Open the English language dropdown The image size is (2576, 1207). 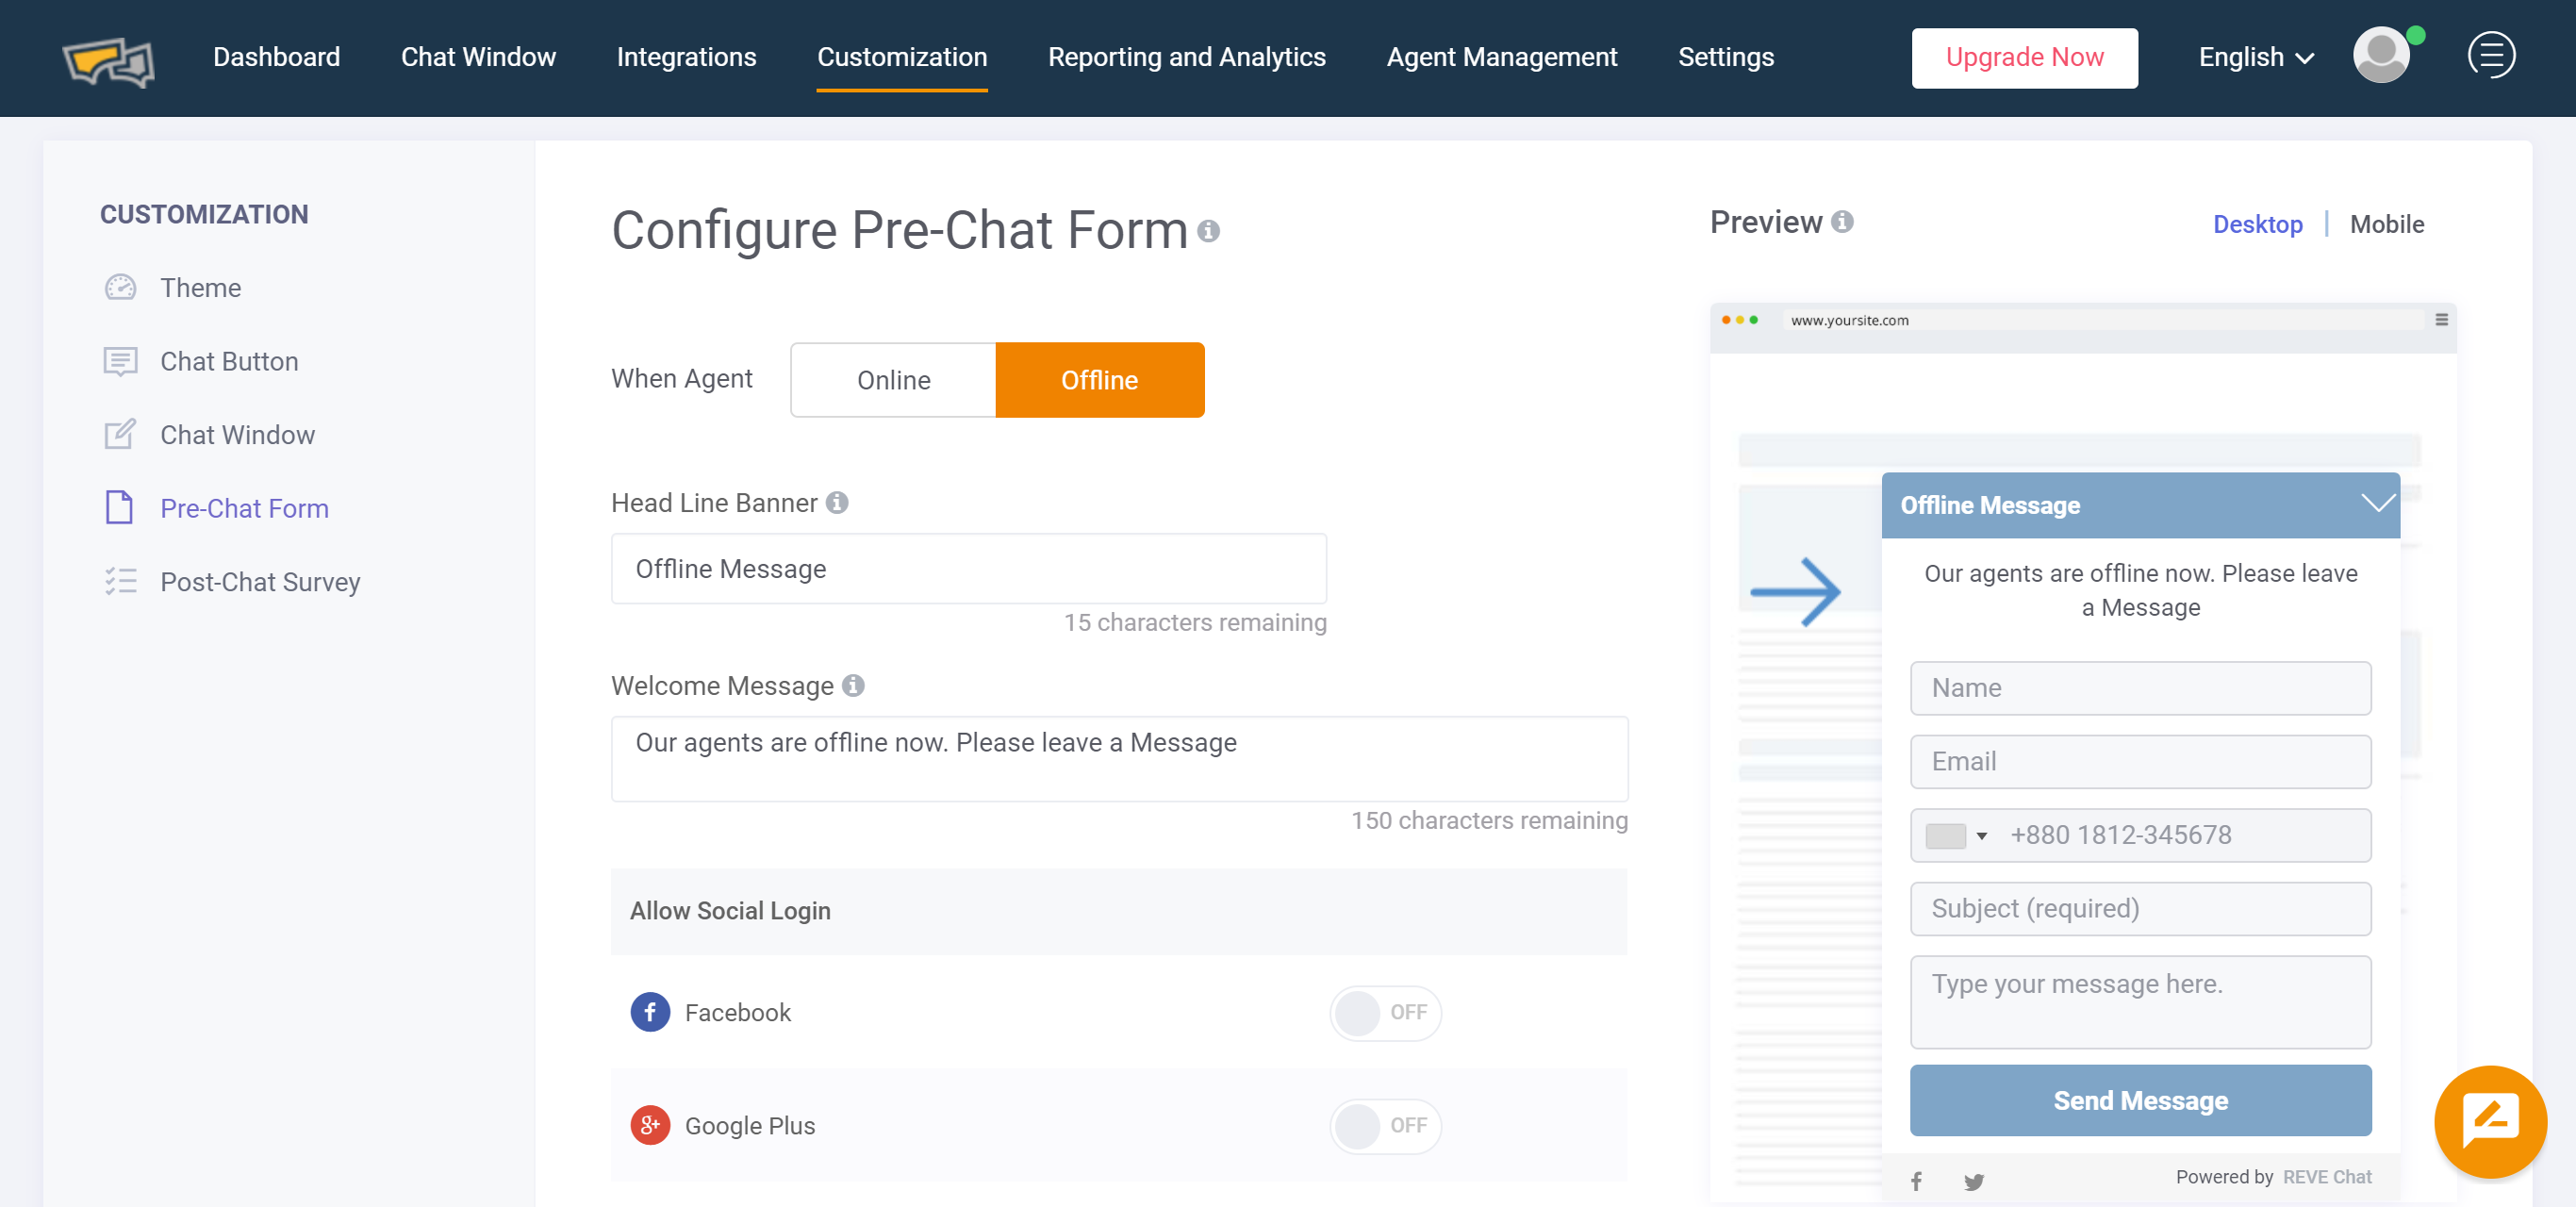click(2256, 58)
